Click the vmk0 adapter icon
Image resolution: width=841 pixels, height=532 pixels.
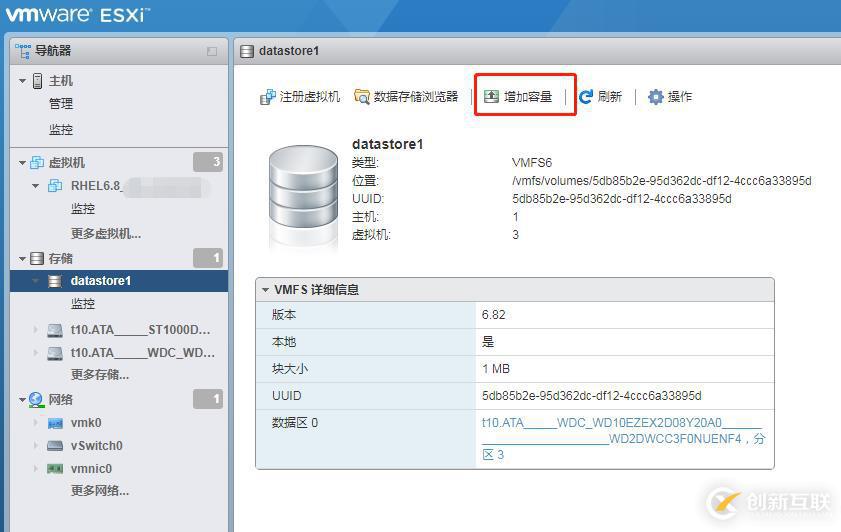point(55,424)
